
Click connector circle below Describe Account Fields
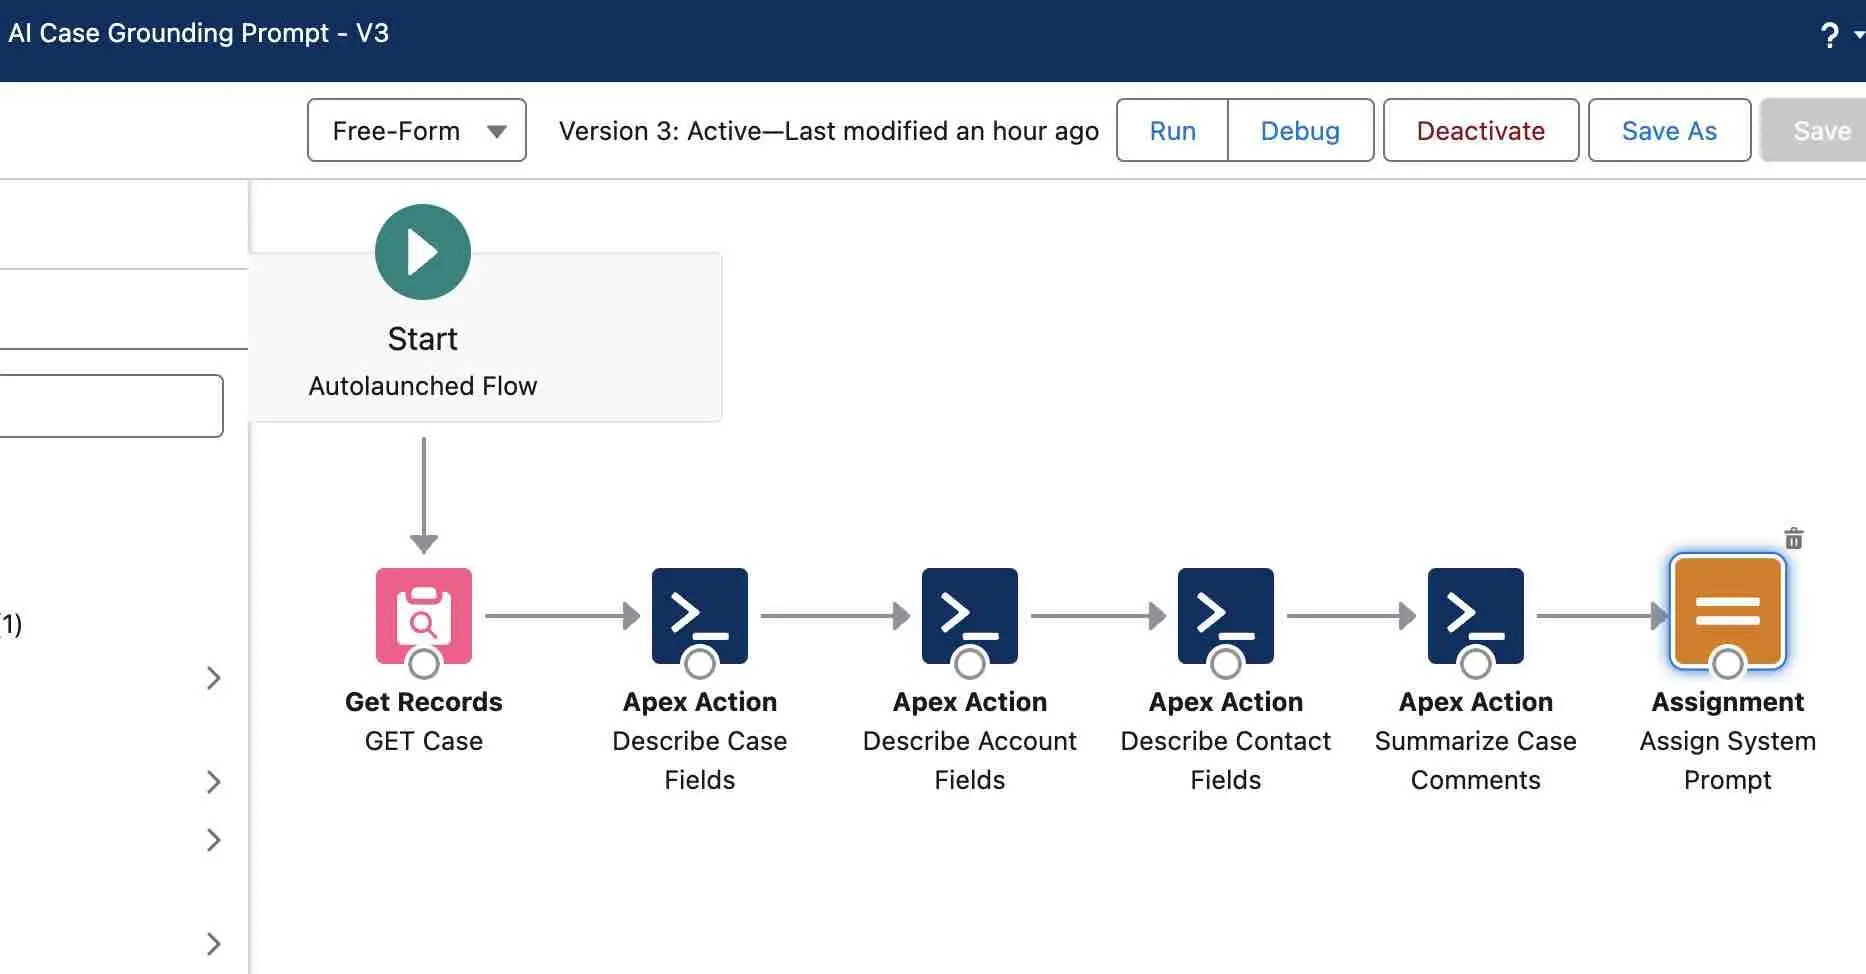point(970,663)
